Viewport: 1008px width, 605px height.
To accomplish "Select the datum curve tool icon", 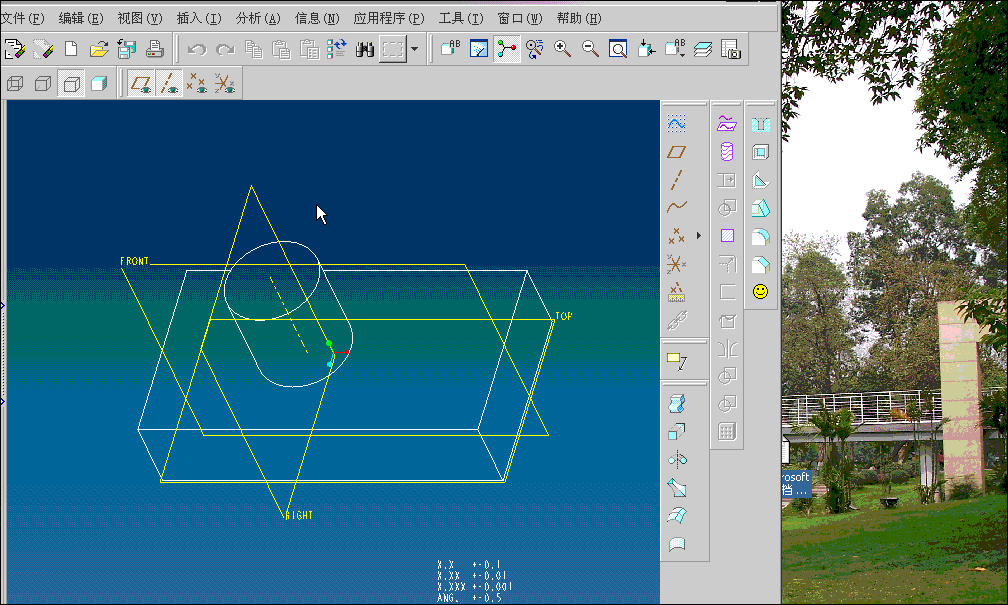I will [677, 208].
